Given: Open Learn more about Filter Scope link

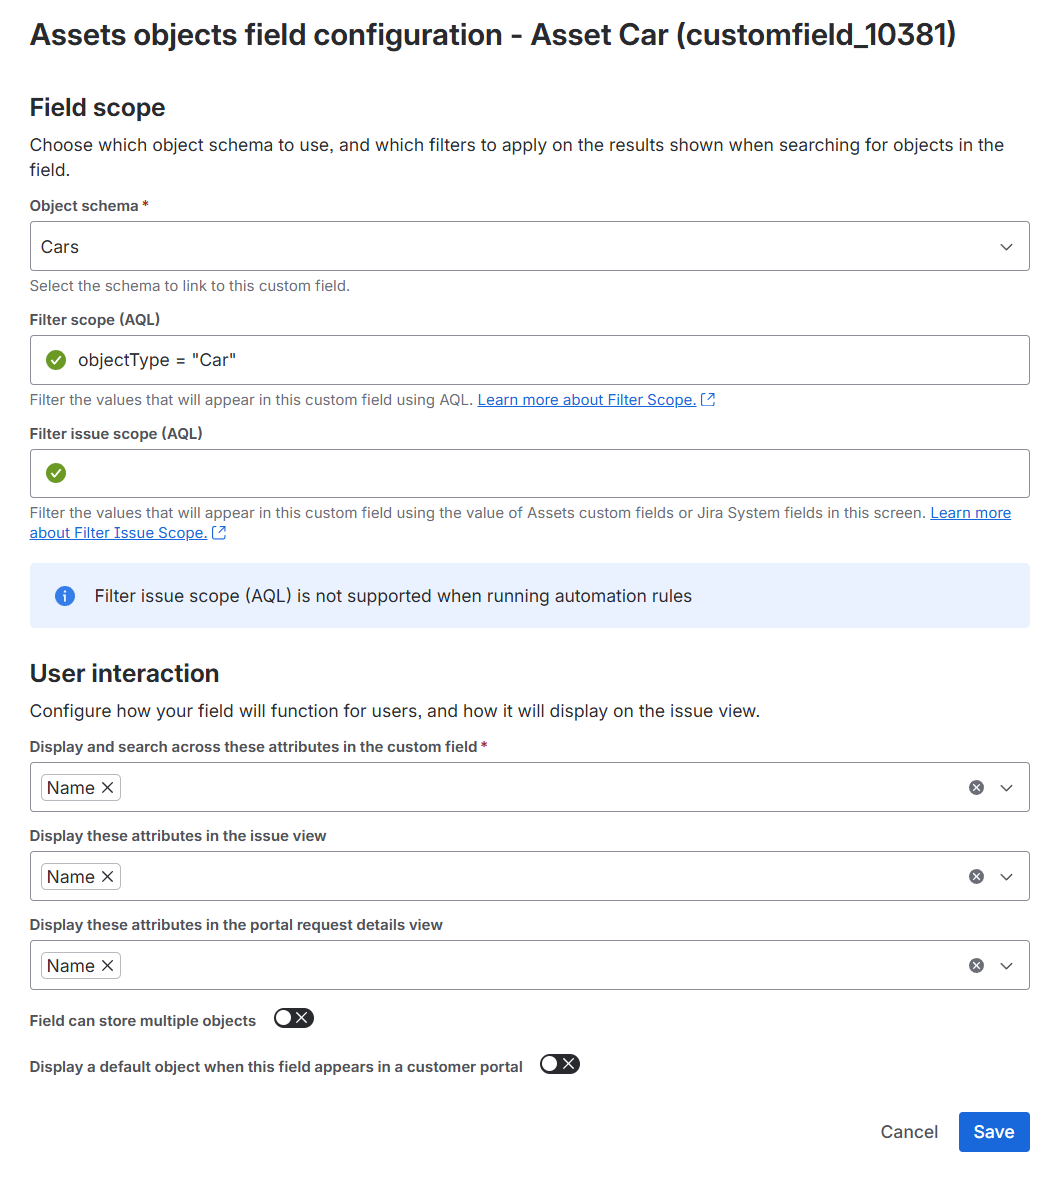Looking at the screenshot, I should coord(587,400).
